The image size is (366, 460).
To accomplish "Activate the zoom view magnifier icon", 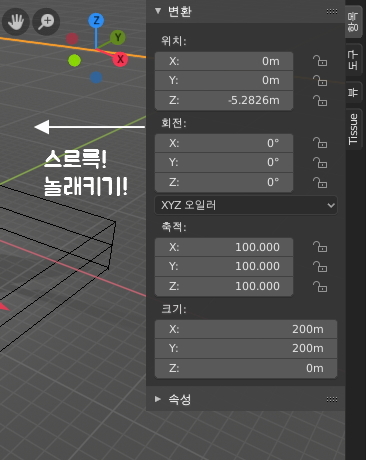I will (x=46, y=22).
